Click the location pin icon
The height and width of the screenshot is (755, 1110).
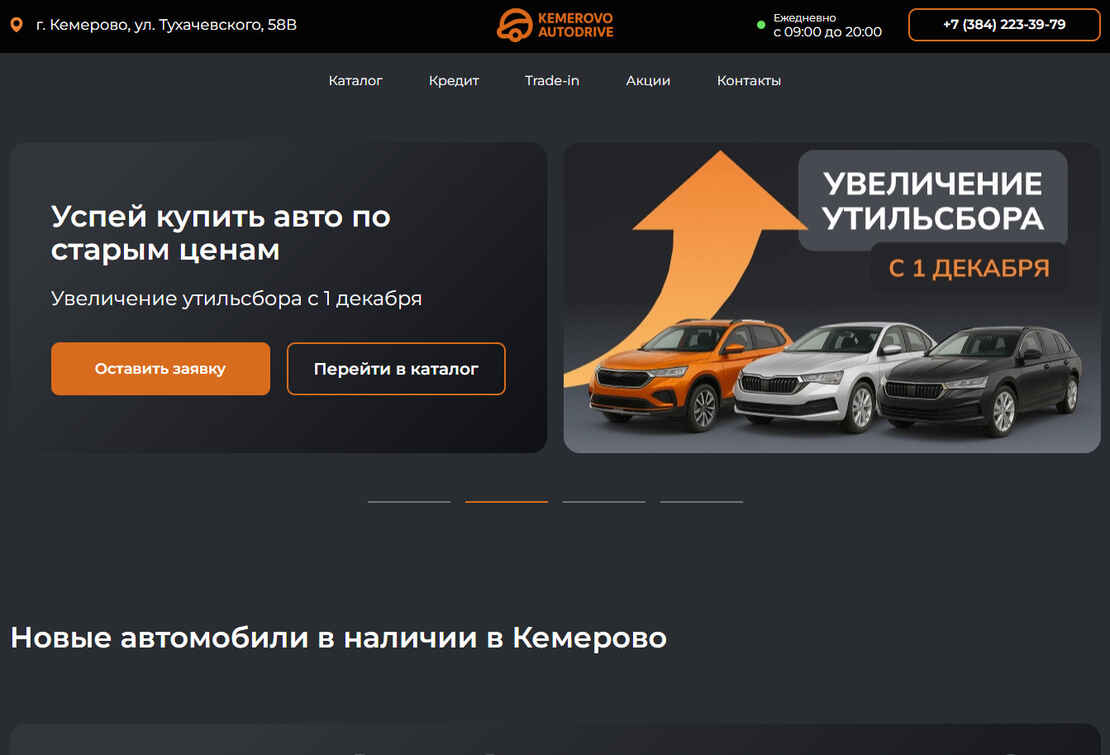(x=16, y=24)
